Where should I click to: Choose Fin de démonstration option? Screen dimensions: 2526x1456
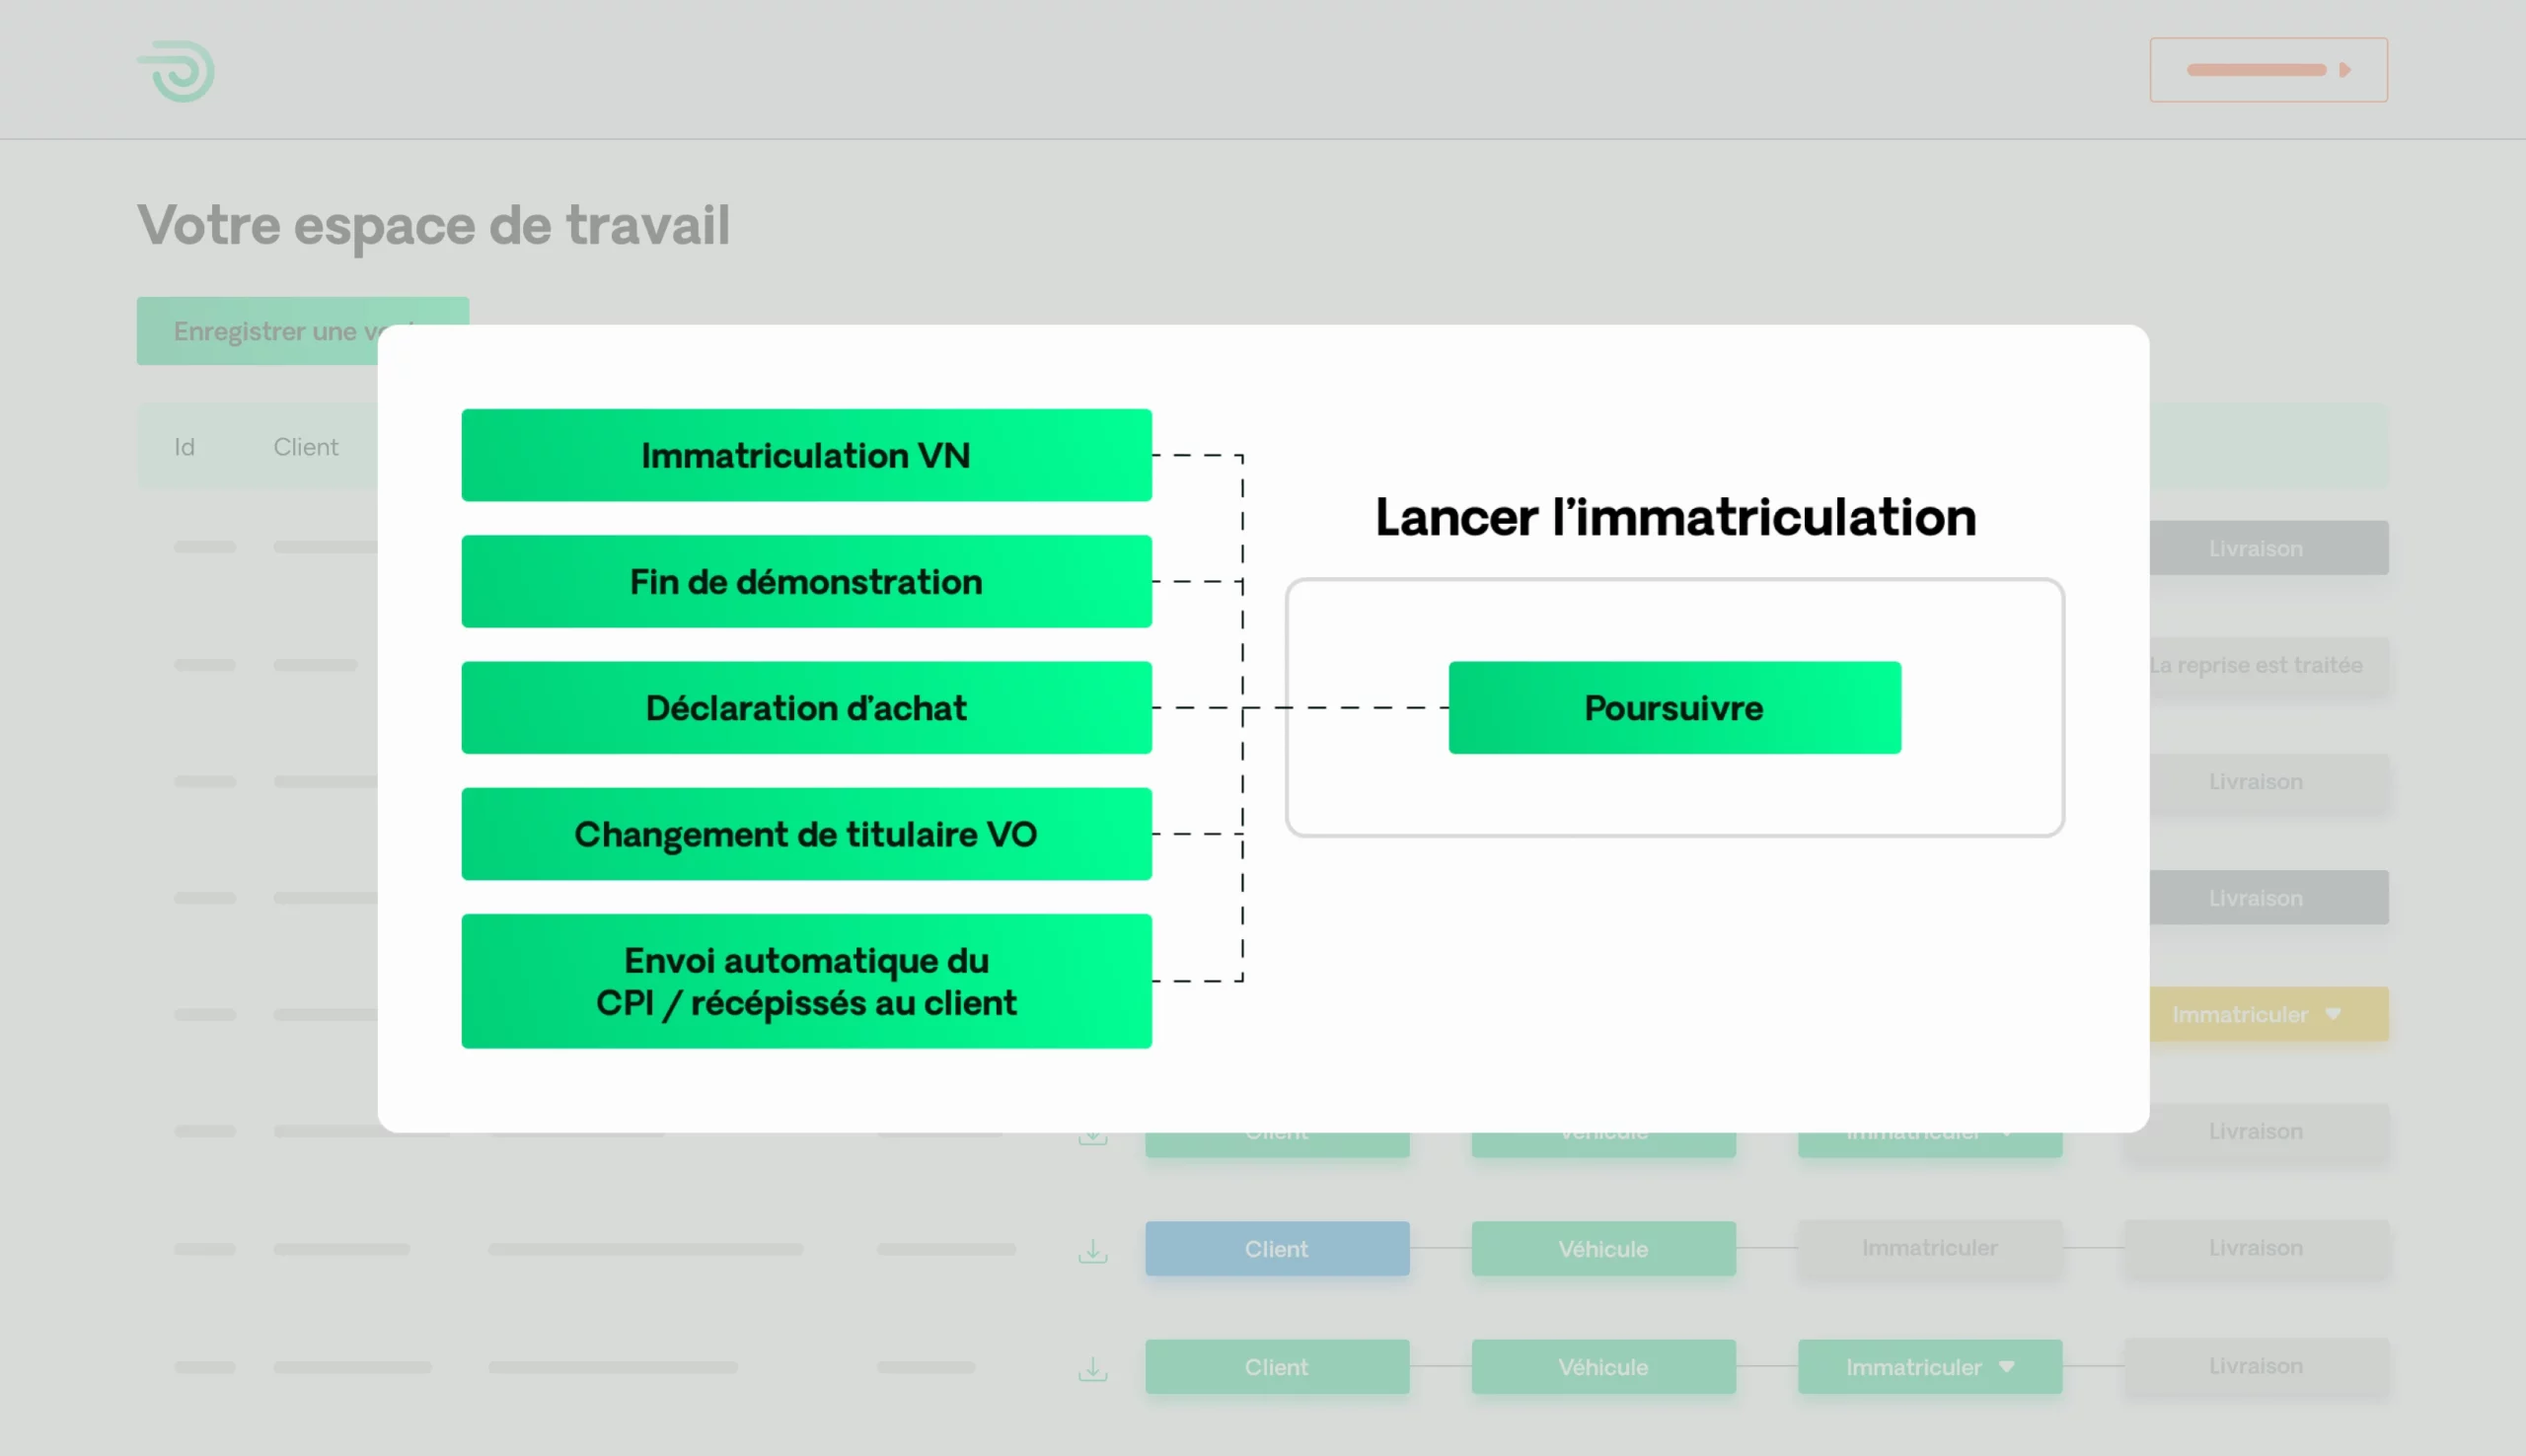806,581
